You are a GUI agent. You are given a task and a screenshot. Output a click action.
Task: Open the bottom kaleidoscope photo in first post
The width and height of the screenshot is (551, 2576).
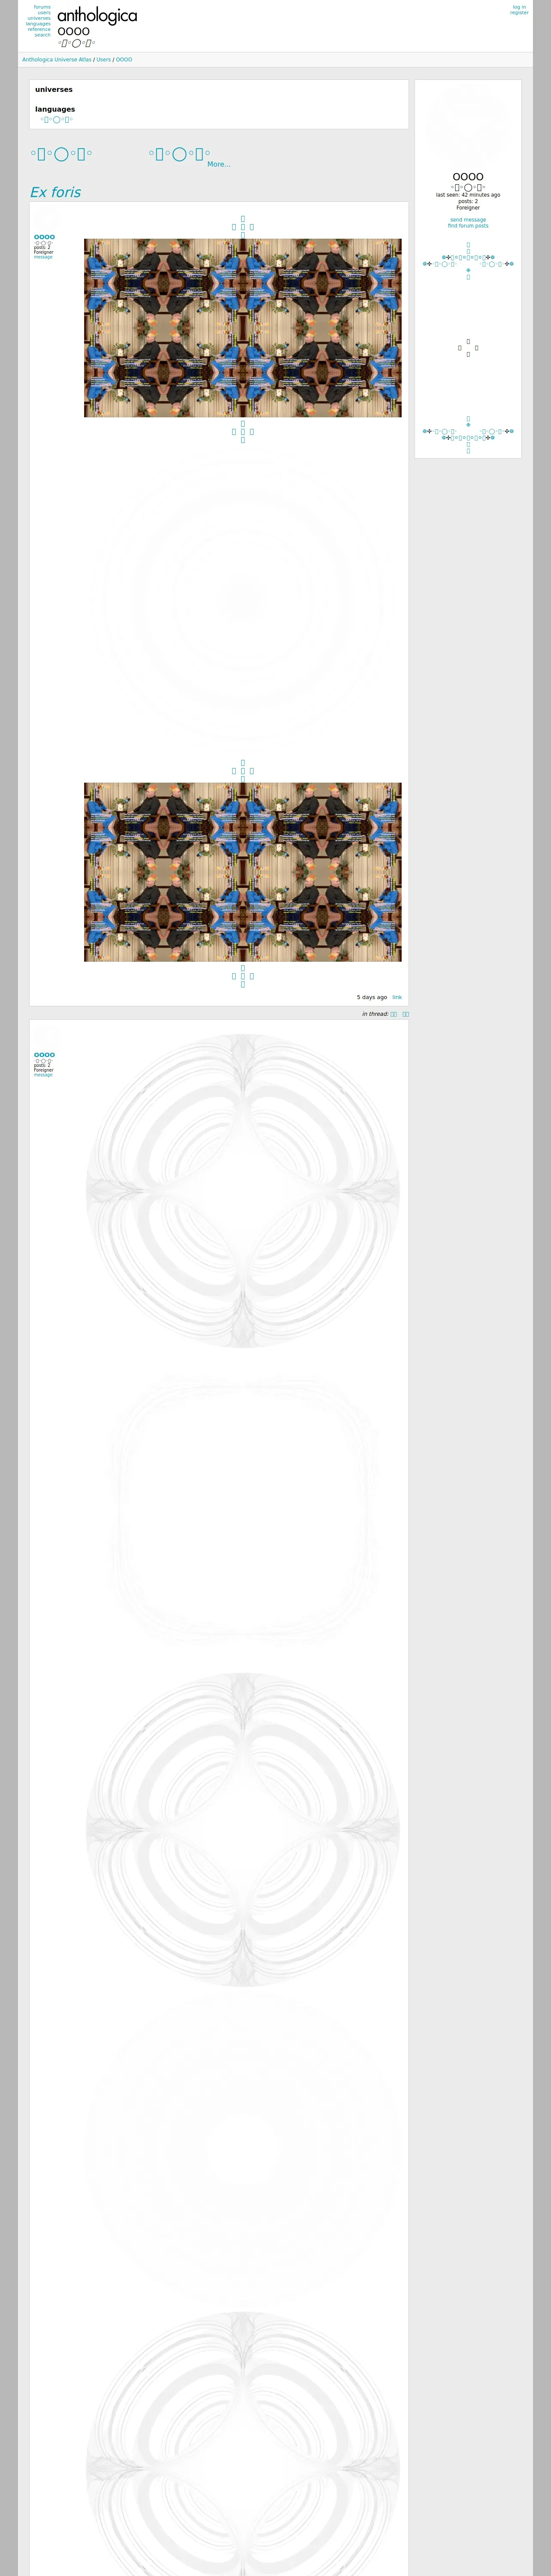243,872
